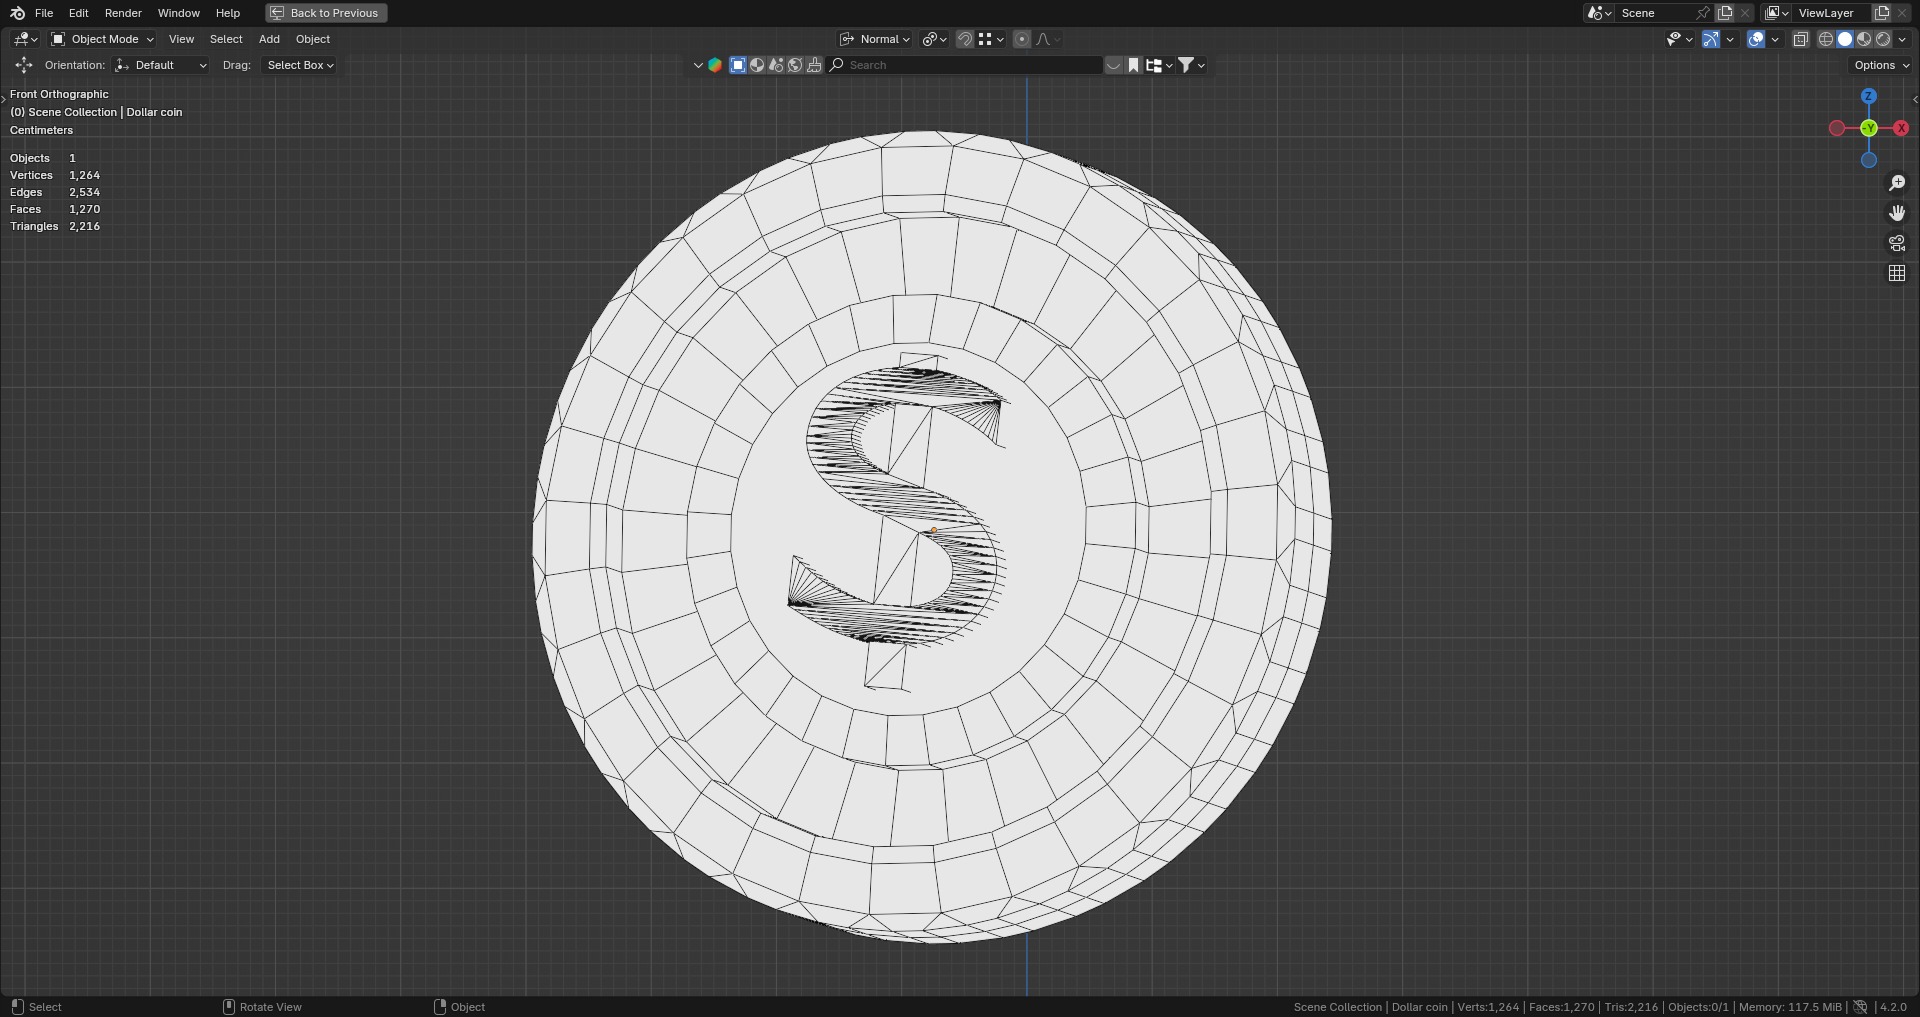Open the scene browse icon dropdown
The height and width of the screenshot is (1017, 1920).
click(1599, 13)
